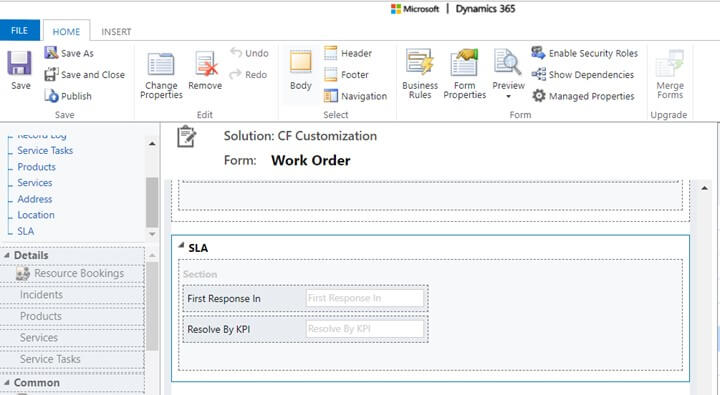Click the Work Order form name

click(x=310, y=160)
